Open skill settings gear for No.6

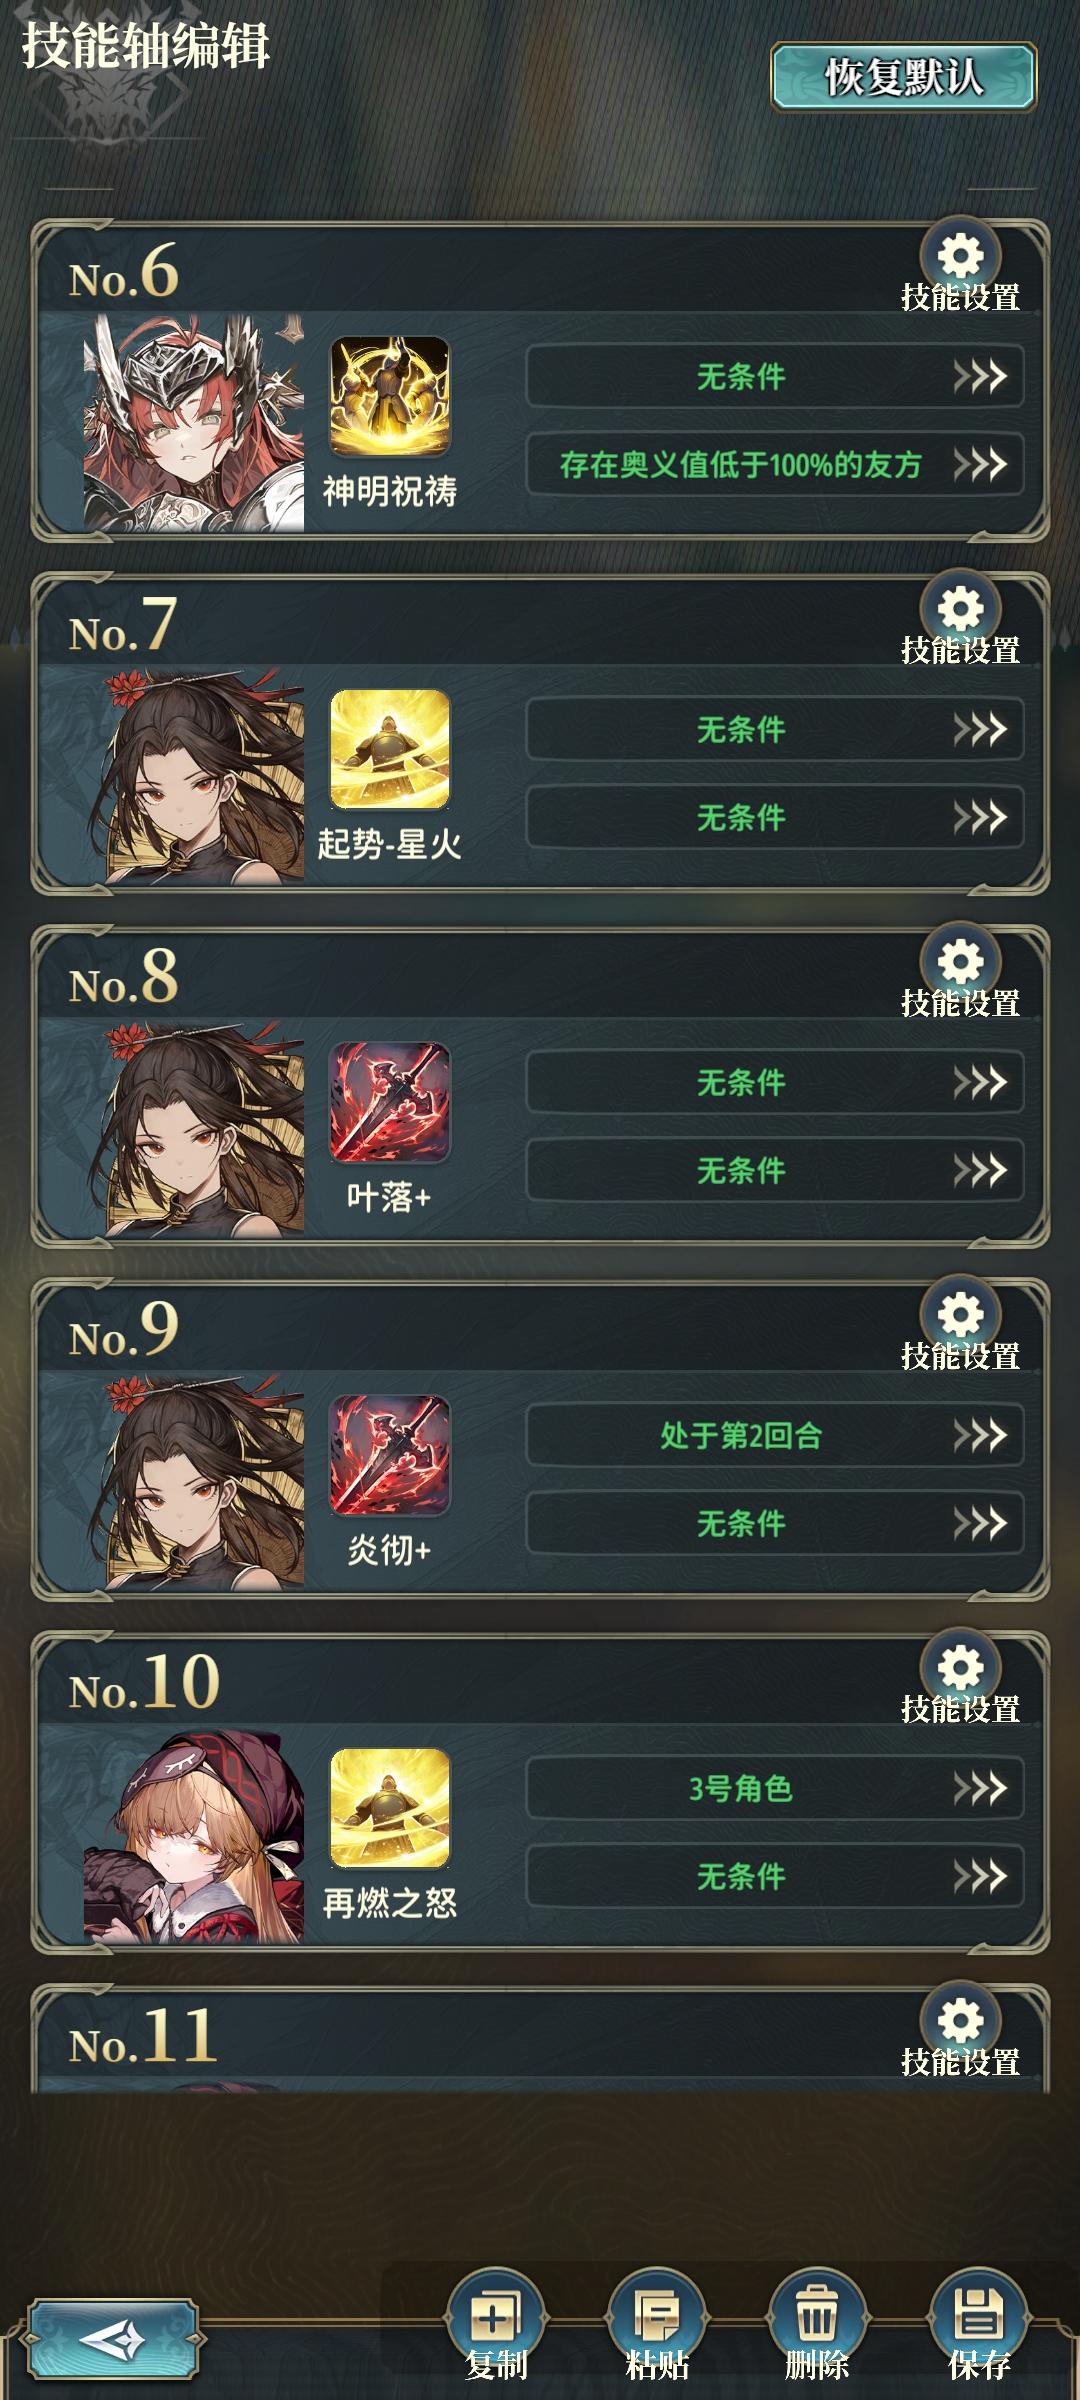(960, 258)
